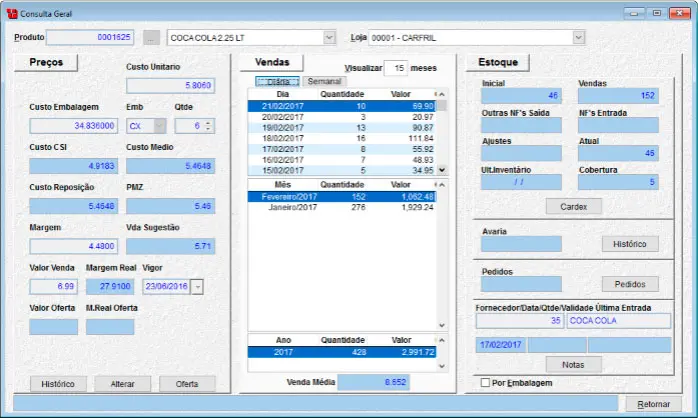This screenshot has width=698, height=418.
Task: Select the Fevereiro/2017 monthly row
Action: click(341, 197)
